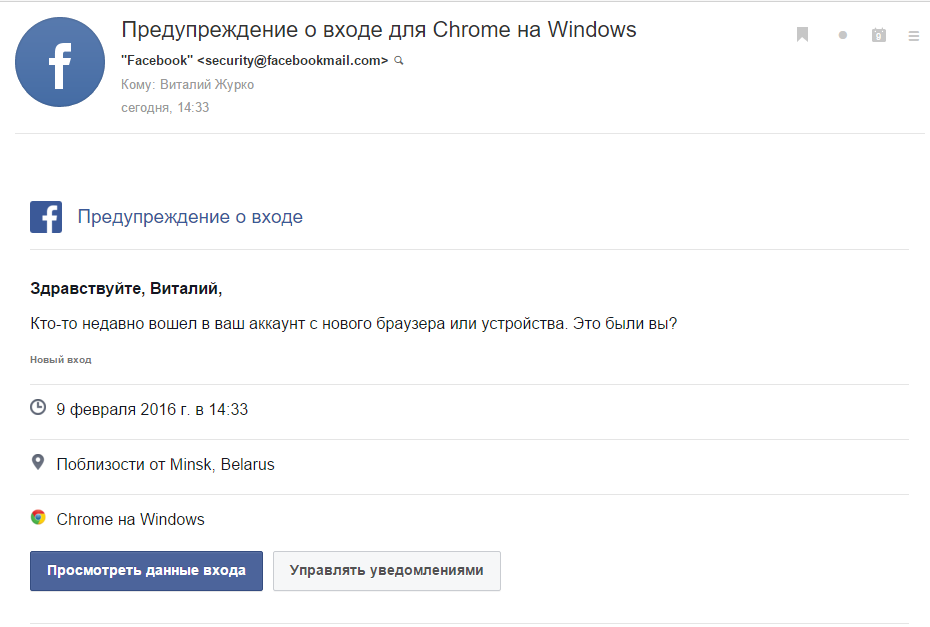Open the calendar reminder icon
The image size is (930, 627).
coord(879,35)
